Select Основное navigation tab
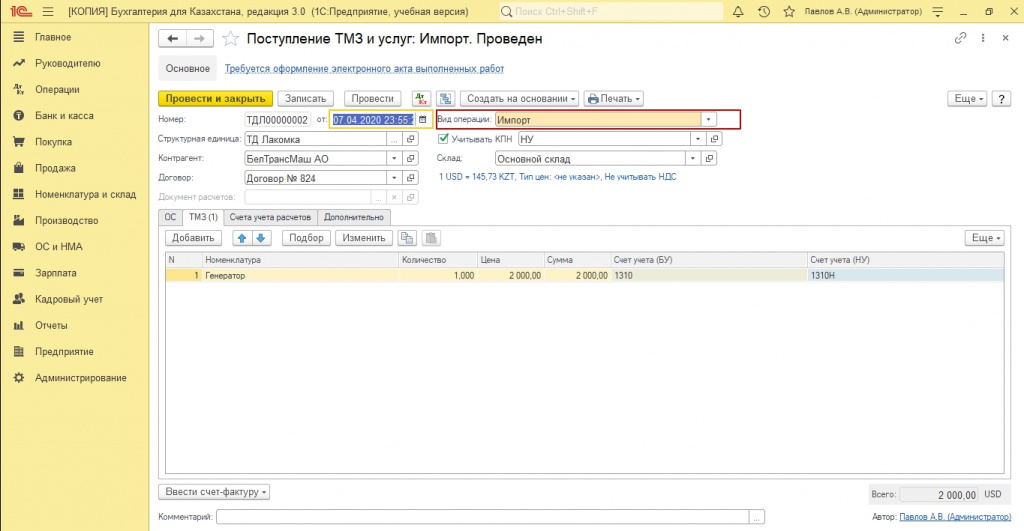This screenshot has width=1024, height=531. (x=187, y=69)
